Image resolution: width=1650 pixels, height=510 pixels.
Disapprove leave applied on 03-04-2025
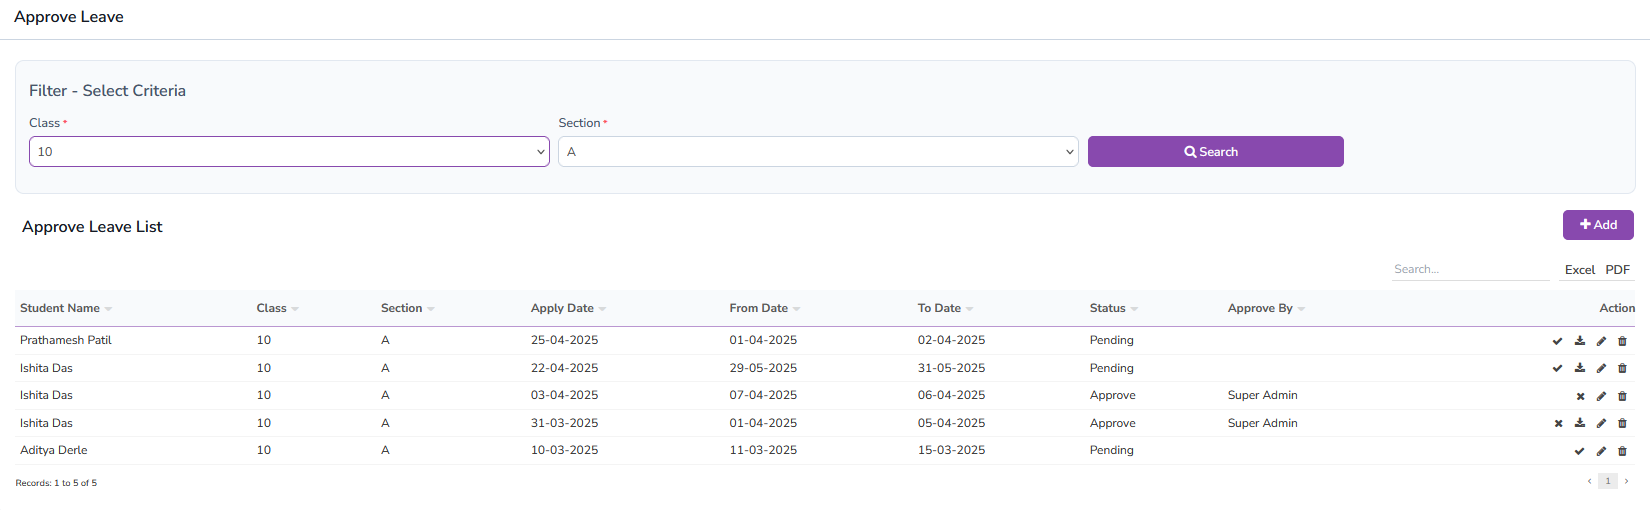click(1580, 396)
